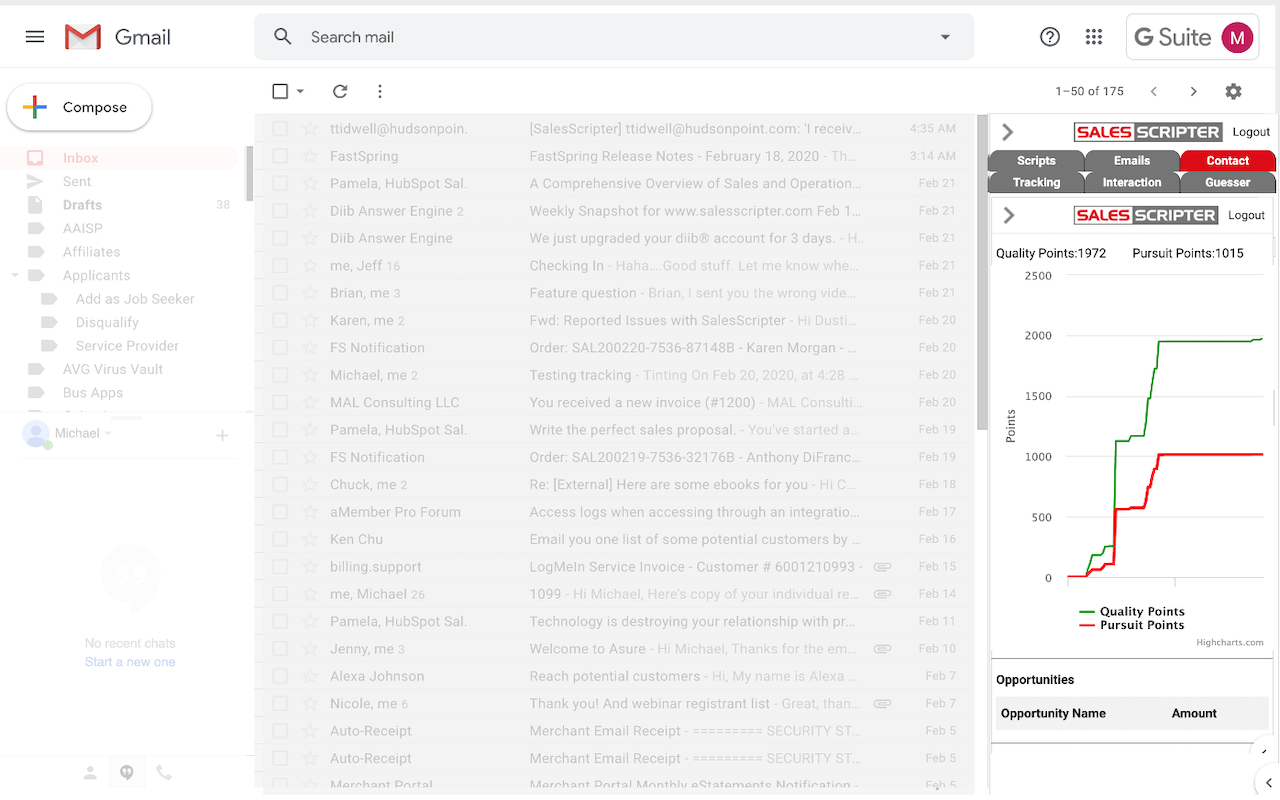Screen dimensions: 1280x800
Task: Open the Michael chat status dropdown
Action: 108,433
